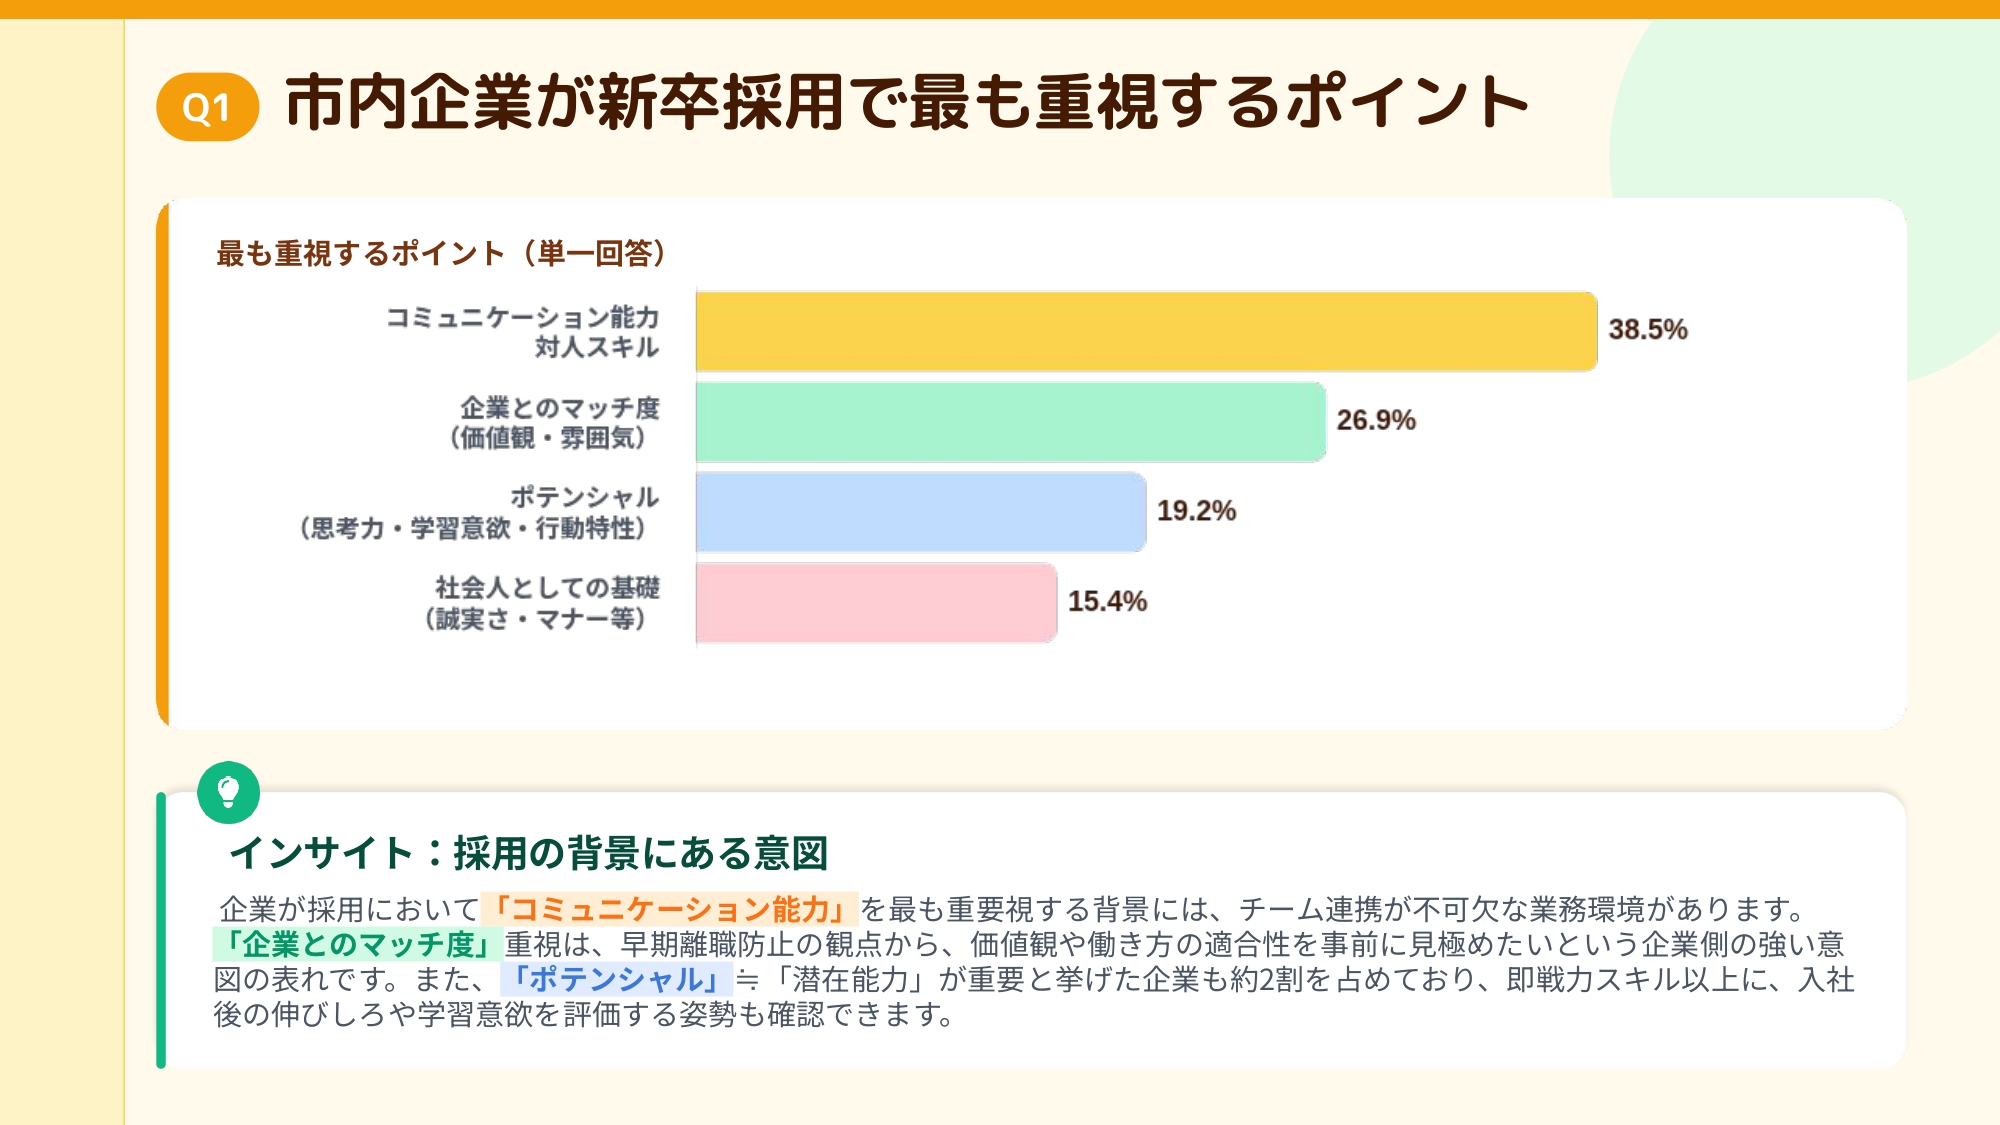The height and width of the screenshot is (1125, 2000).
Task: Click the orange Q1 badge
Action: pos(208,107)
